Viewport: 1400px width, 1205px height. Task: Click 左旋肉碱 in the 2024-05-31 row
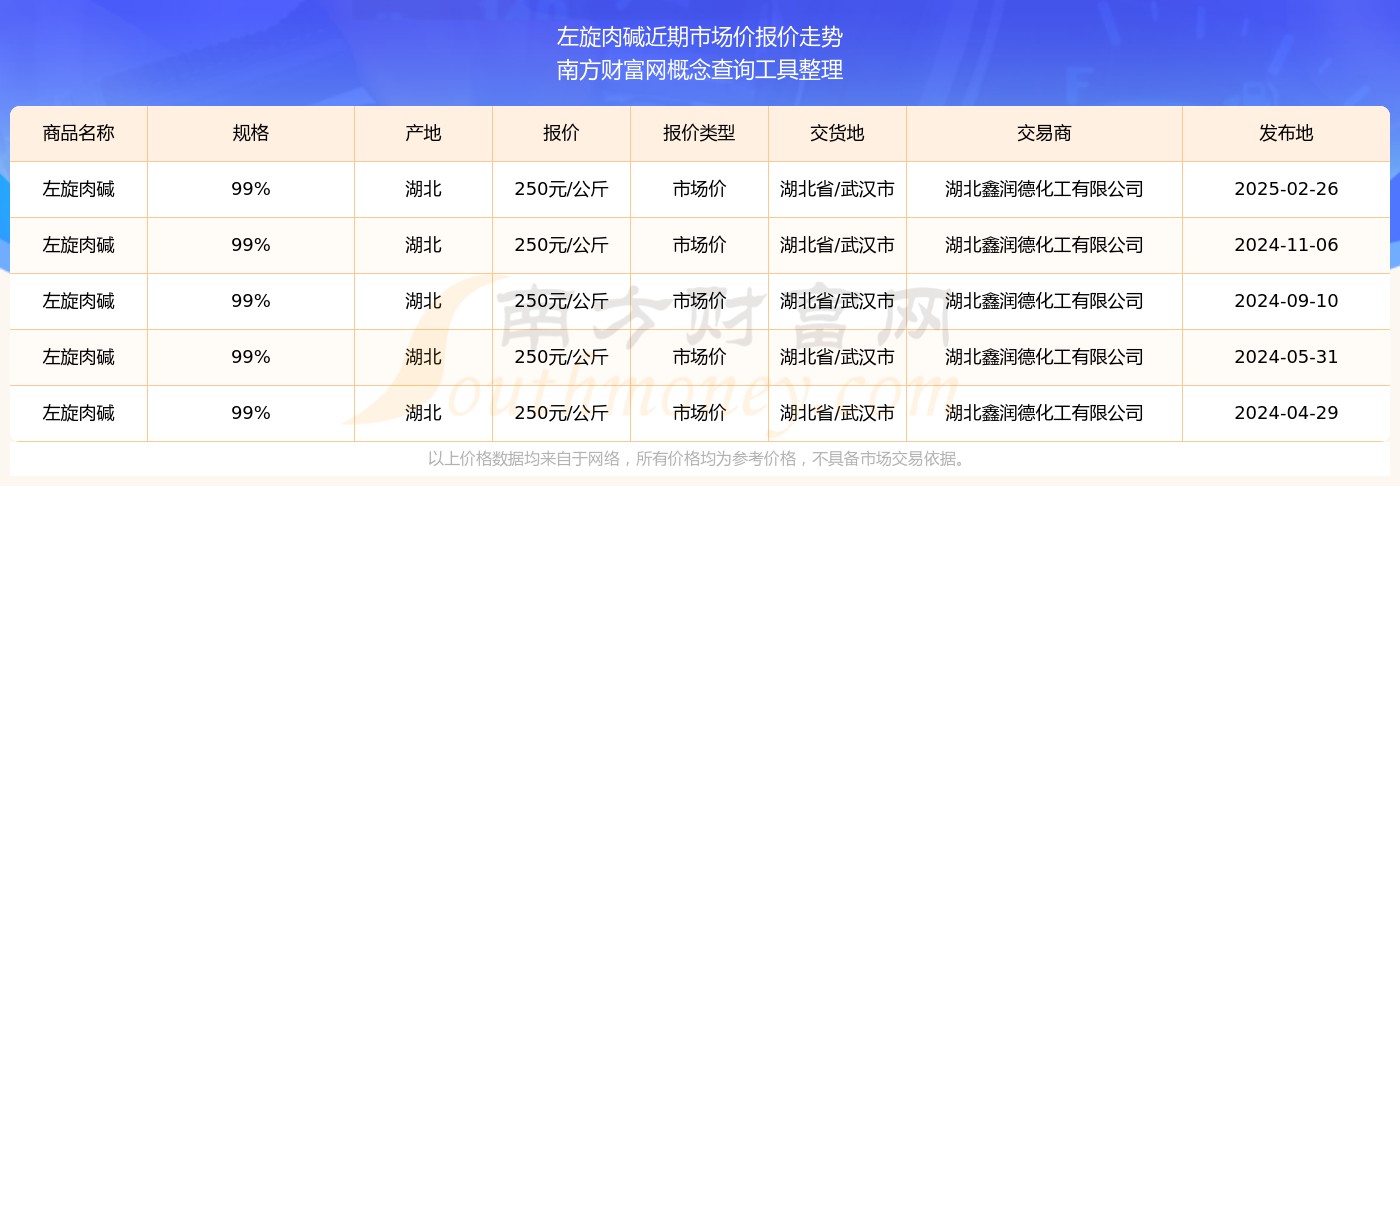coord(79,357)
